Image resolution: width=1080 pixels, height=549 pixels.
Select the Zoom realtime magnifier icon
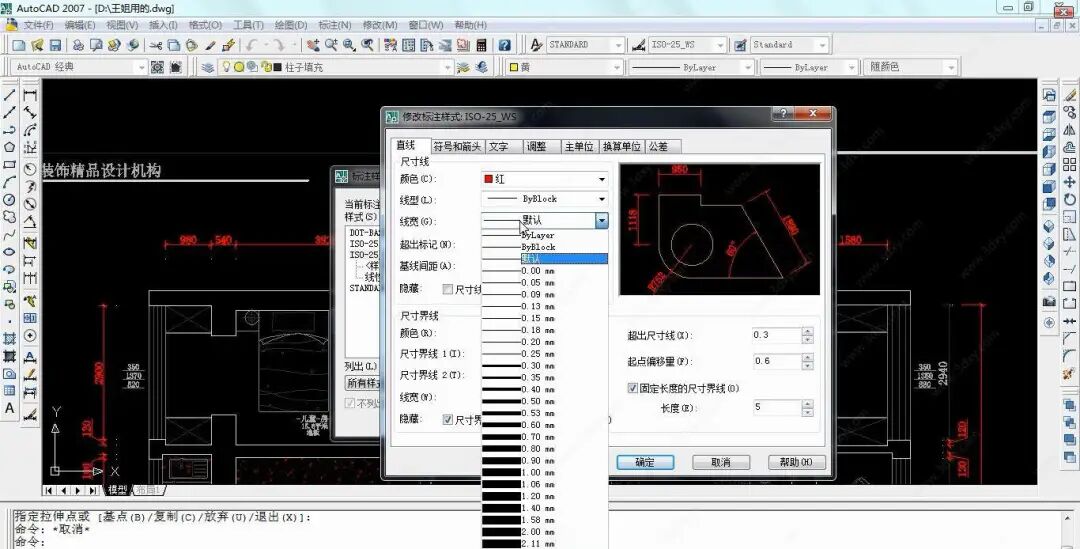(331, 45)
